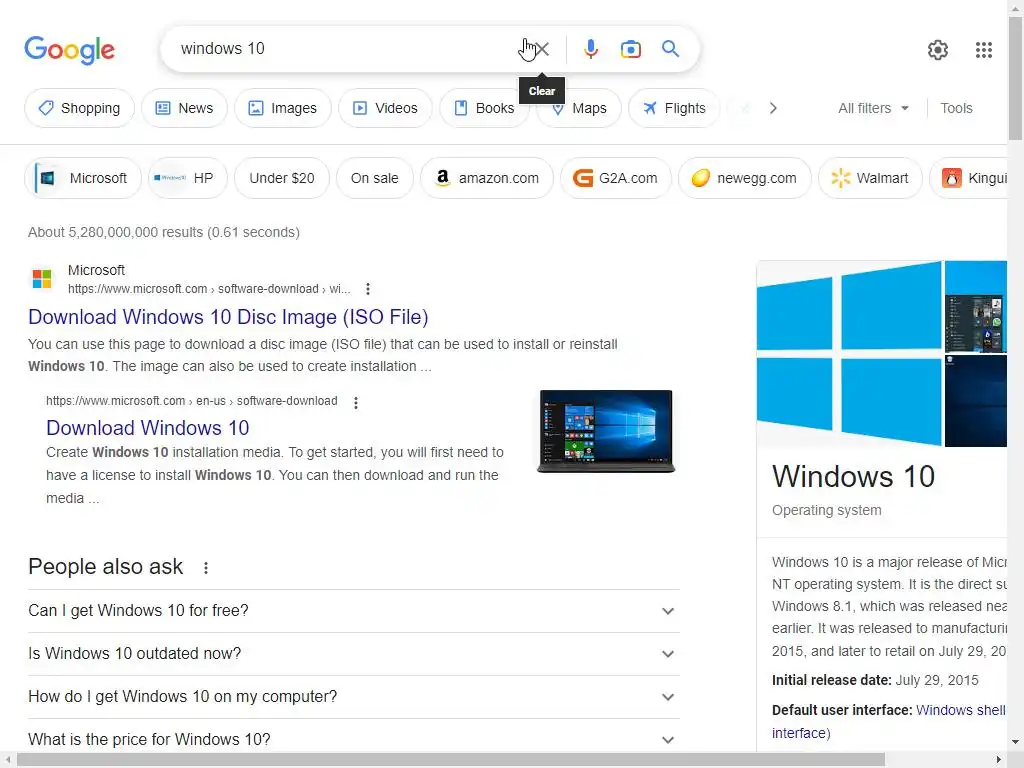The height and width of the screenshot is (768, 1024).
Task: Click the horizontal scrollbar thumb
Action: point(451,760)
